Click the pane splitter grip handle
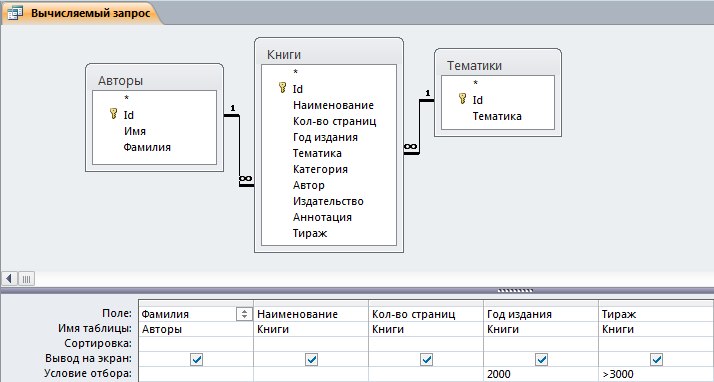714x382 pixels. [515, 290]
